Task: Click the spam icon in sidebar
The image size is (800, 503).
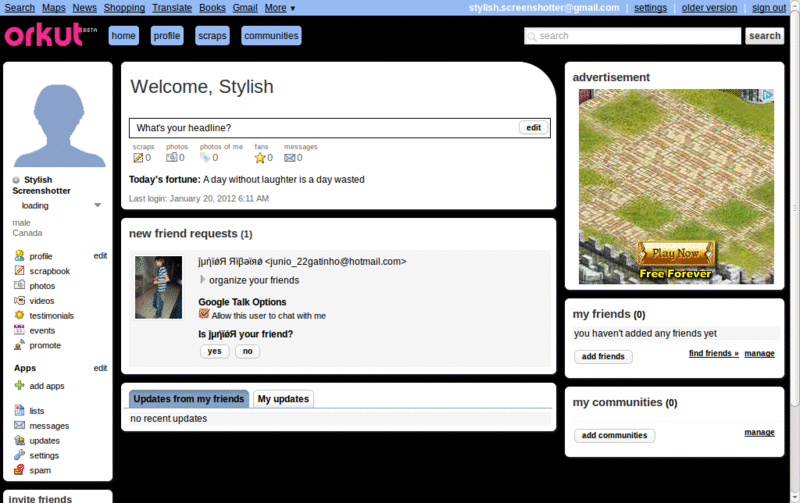Action: 19,469
